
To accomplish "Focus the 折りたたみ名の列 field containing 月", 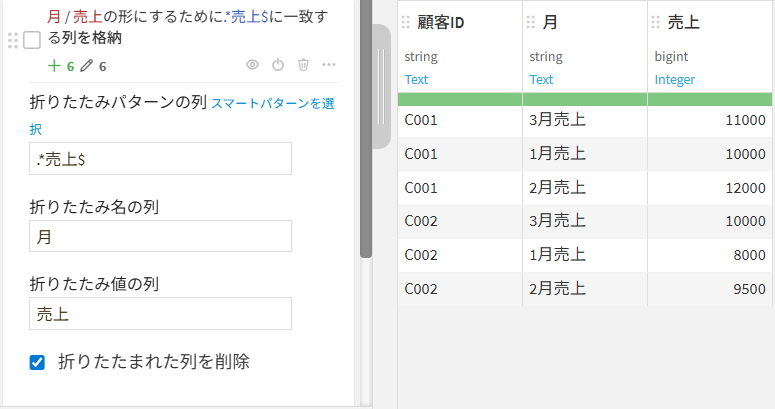I will [160, 236].
